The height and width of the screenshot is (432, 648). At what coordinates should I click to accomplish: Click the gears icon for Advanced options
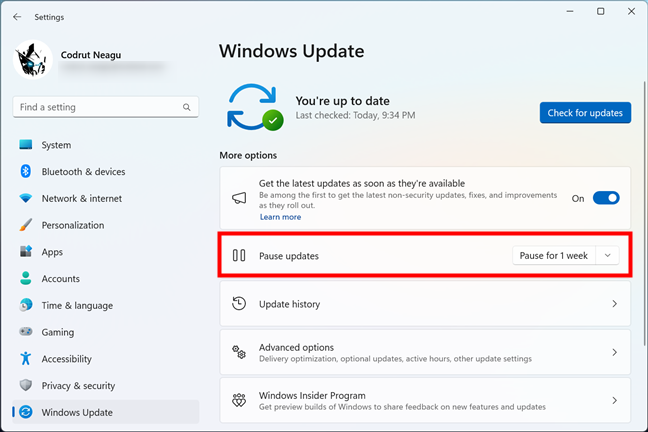click(239, 352)
